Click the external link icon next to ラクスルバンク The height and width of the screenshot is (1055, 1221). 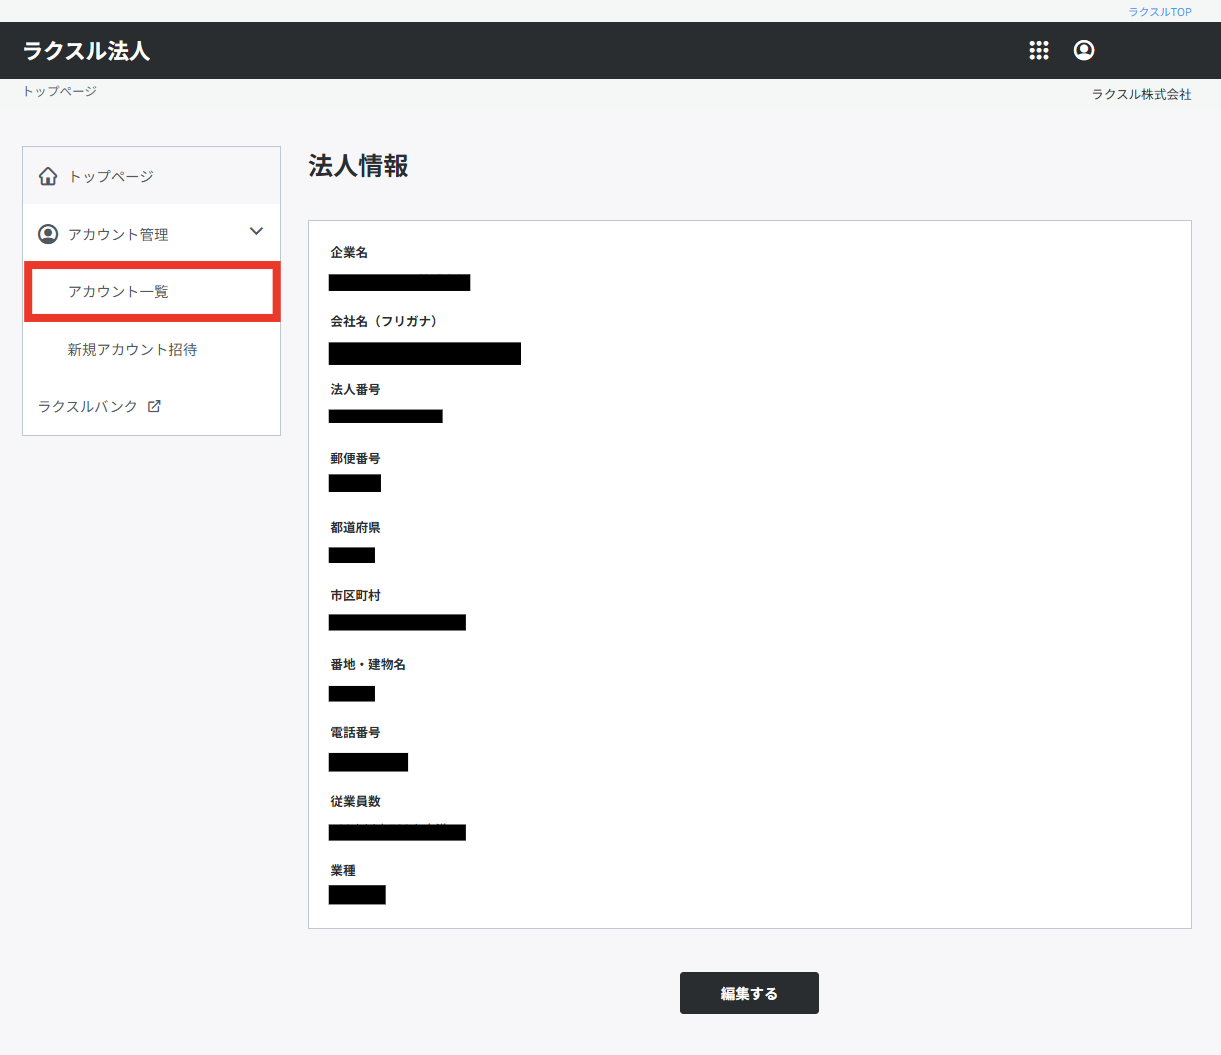tap(154, 406)
